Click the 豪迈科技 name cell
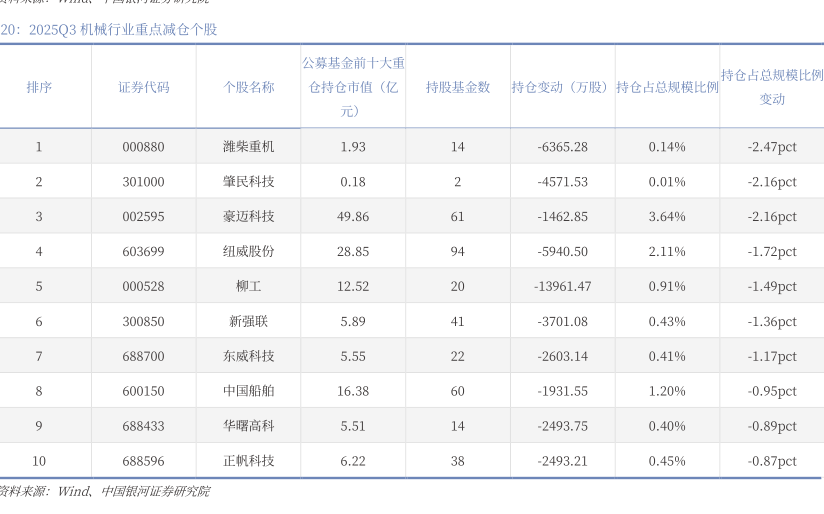Image resolution: width=824 pixels, height=514 pixels. click(248, 217)
